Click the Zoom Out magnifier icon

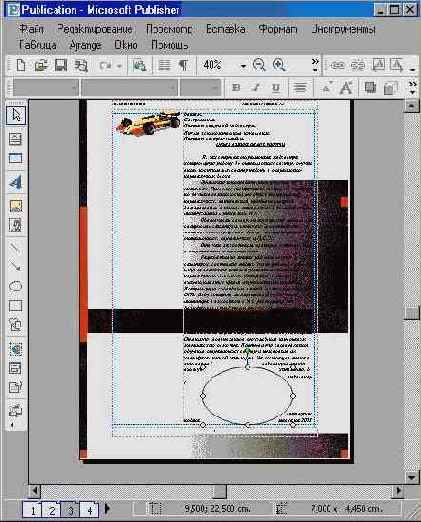(259, 65)
